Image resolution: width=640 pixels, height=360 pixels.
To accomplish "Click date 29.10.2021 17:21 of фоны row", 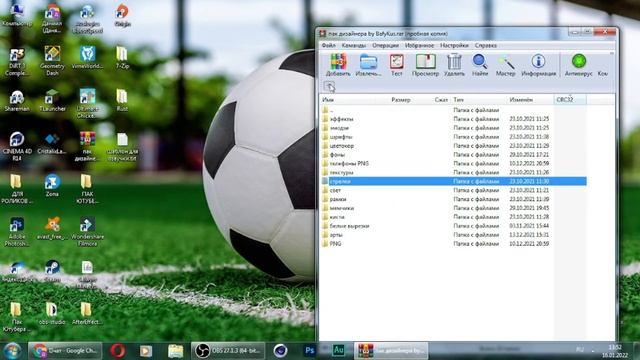I will pos(529,155).
